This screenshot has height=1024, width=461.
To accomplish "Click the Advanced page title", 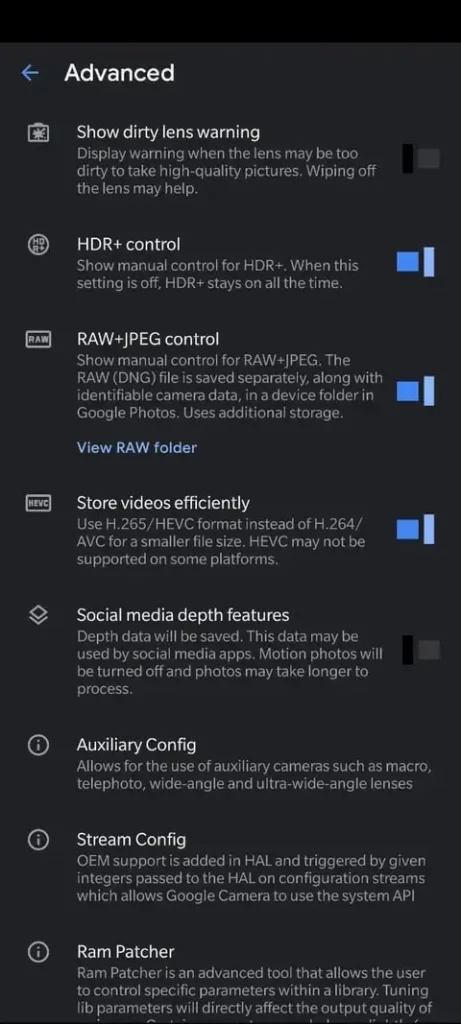I will [119, 72].
